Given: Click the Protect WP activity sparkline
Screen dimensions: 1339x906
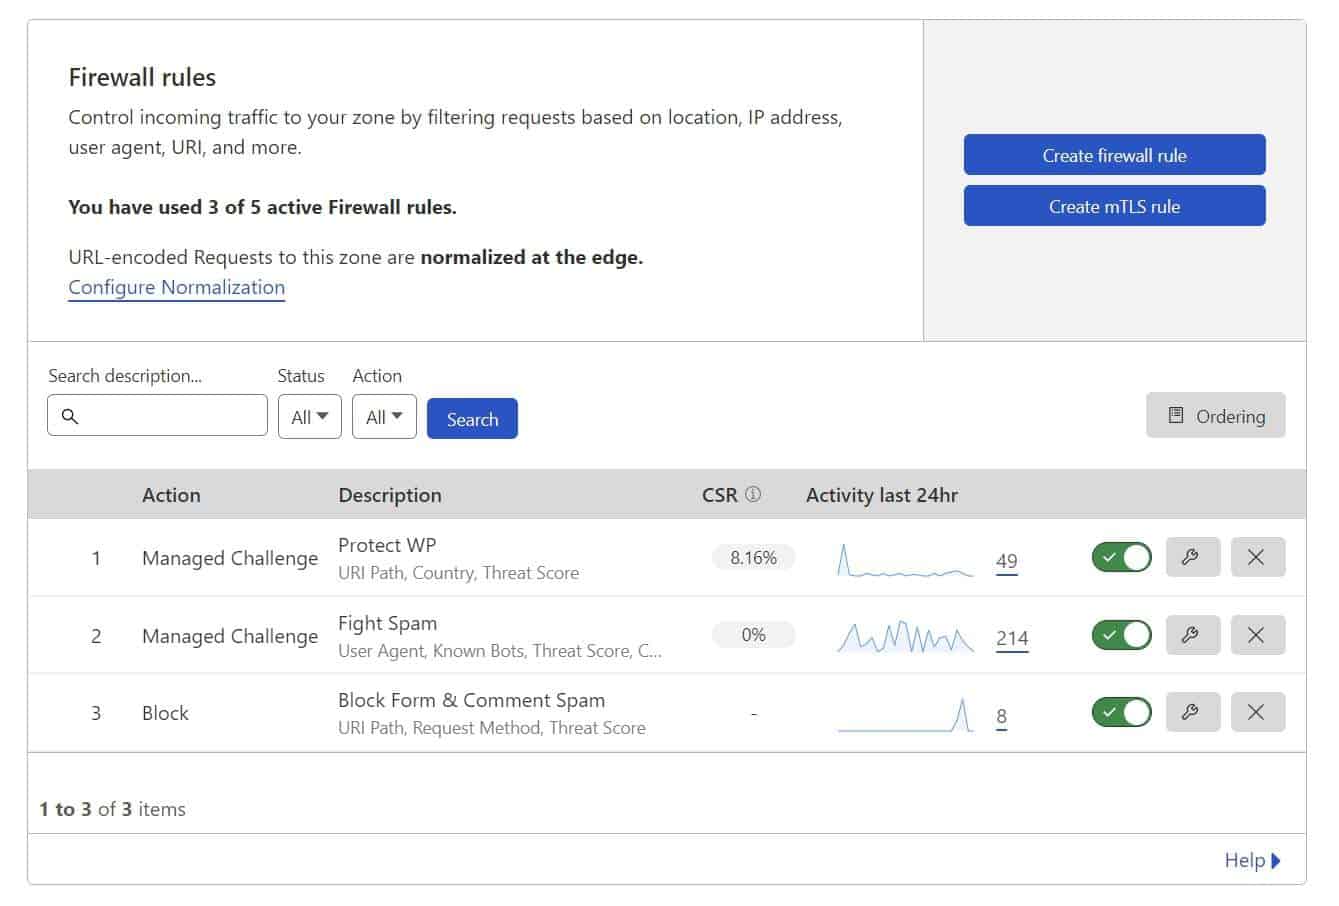Looking at the screenshot, I should tap(905, 561).
